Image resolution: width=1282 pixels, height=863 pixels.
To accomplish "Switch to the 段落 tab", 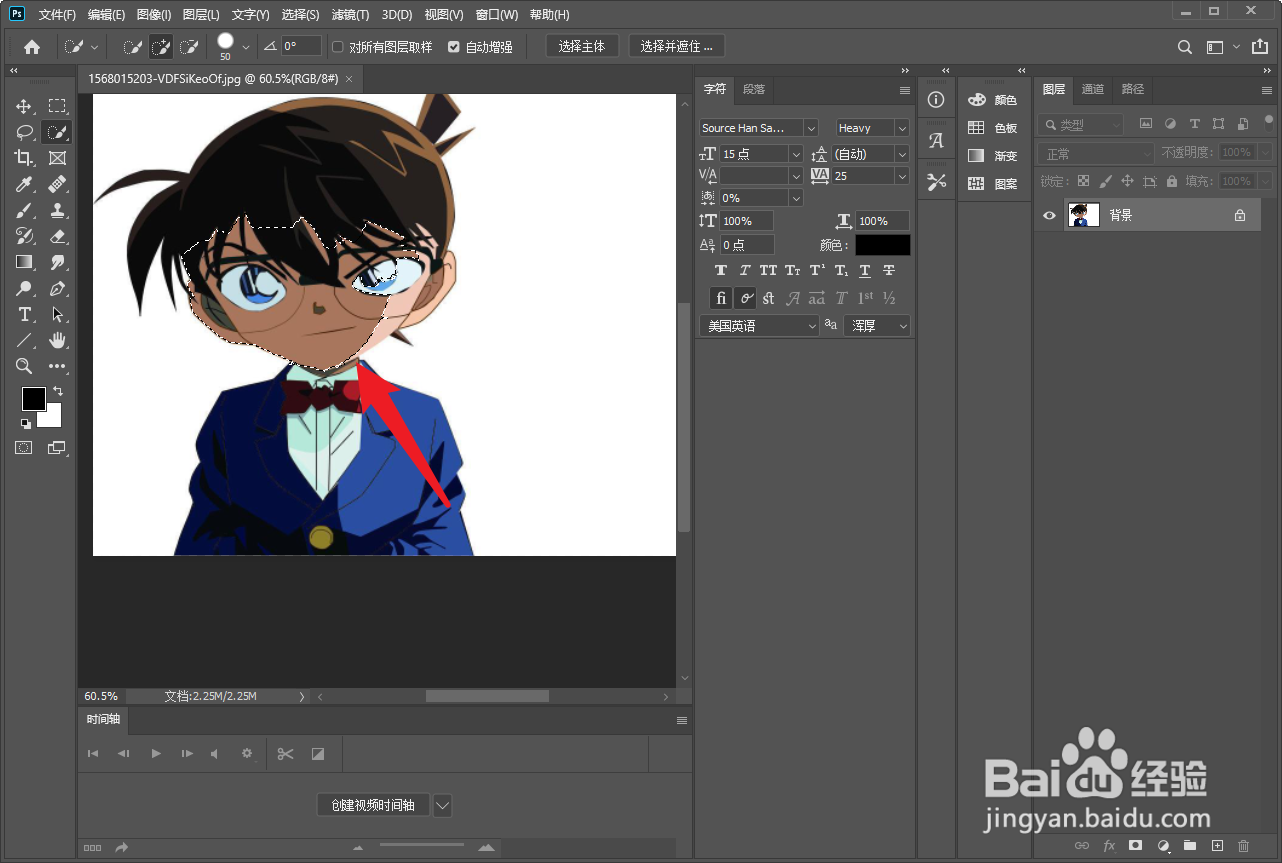I will pos(754,89).
